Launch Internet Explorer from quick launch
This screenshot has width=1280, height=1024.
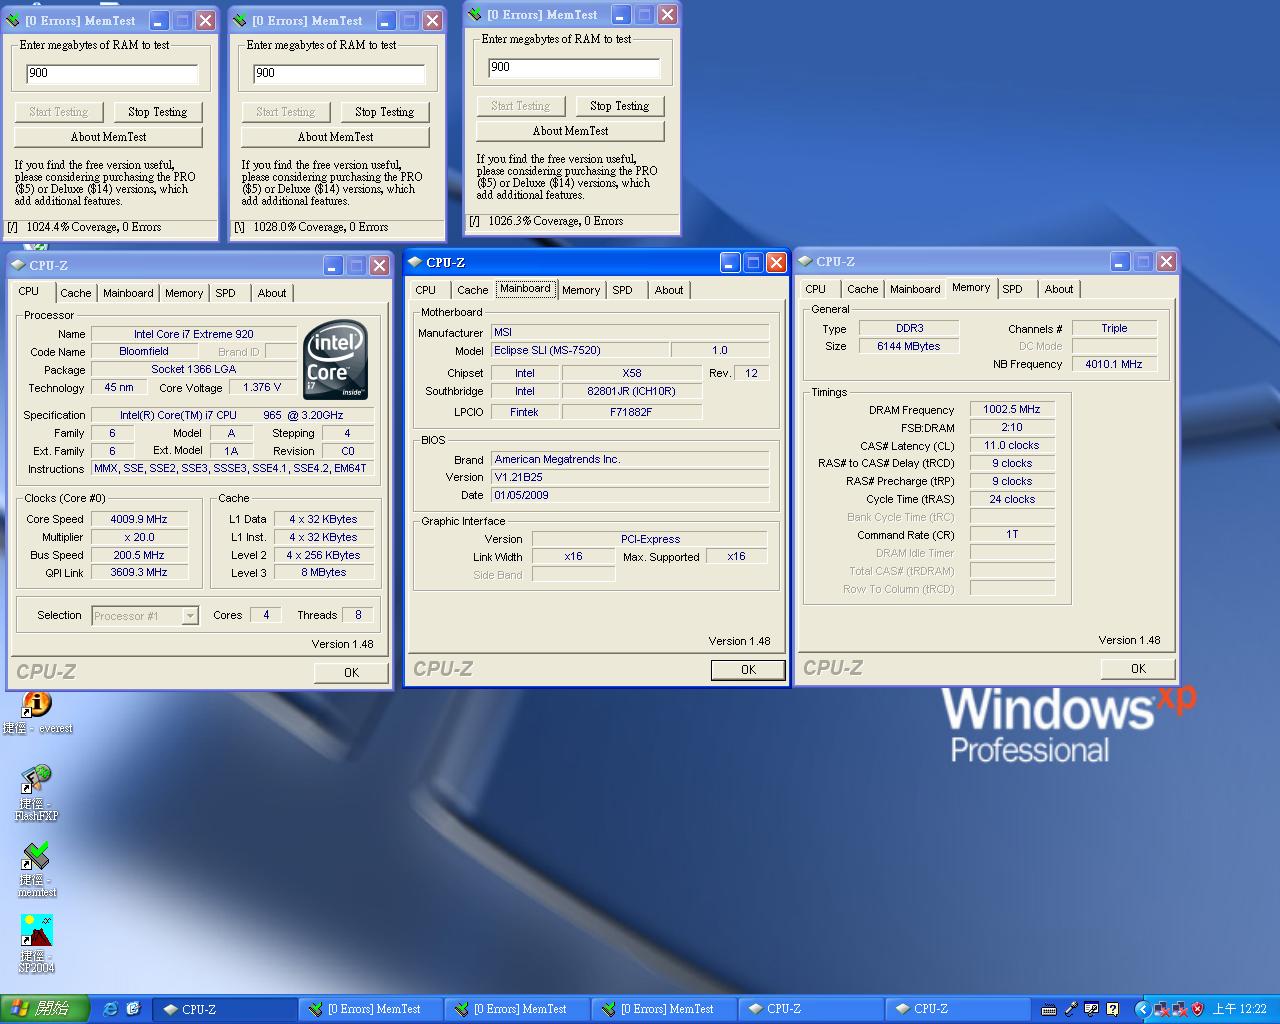point(110,1009)
